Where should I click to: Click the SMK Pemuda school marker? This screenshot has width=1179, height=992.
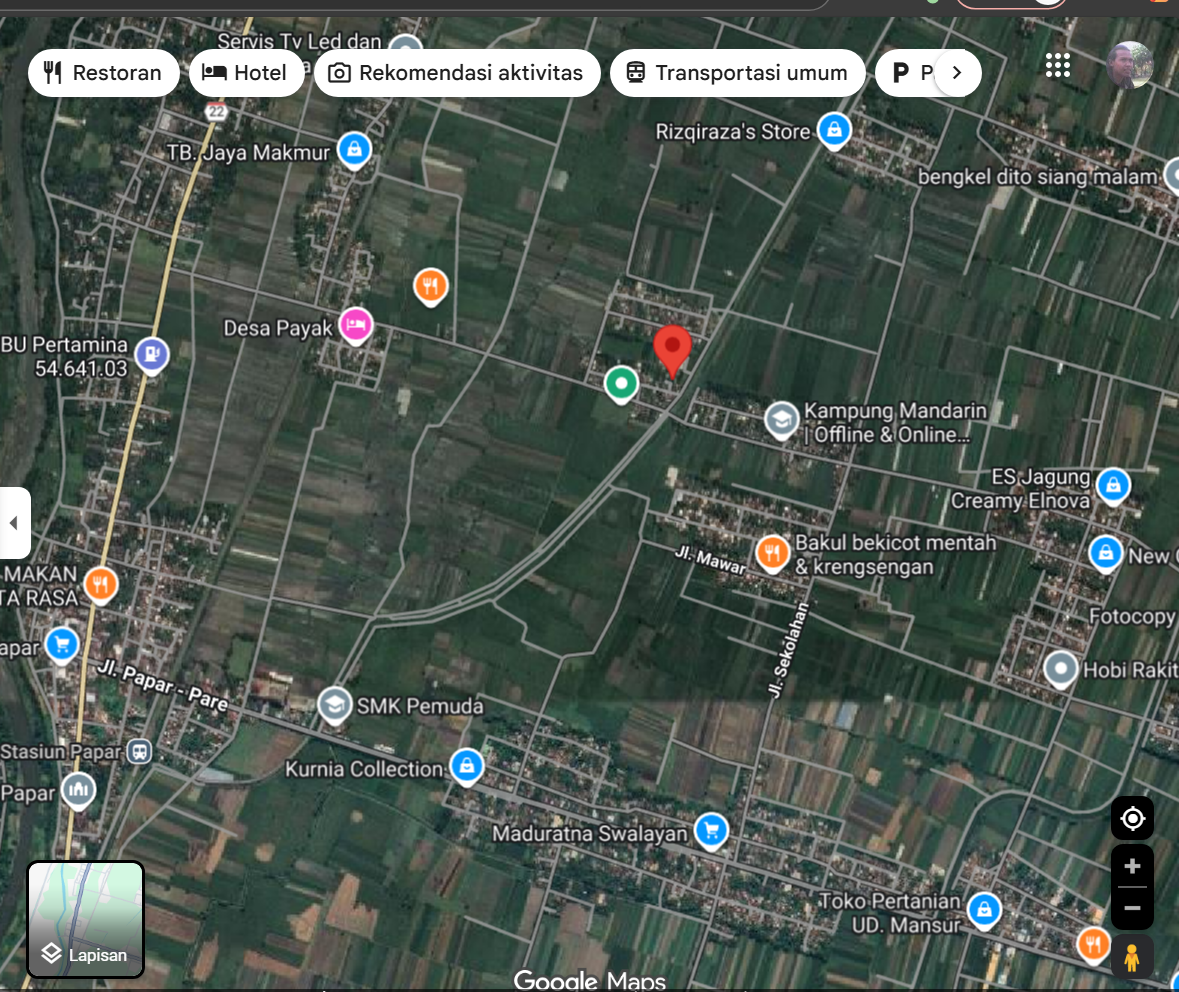point(334,705)
